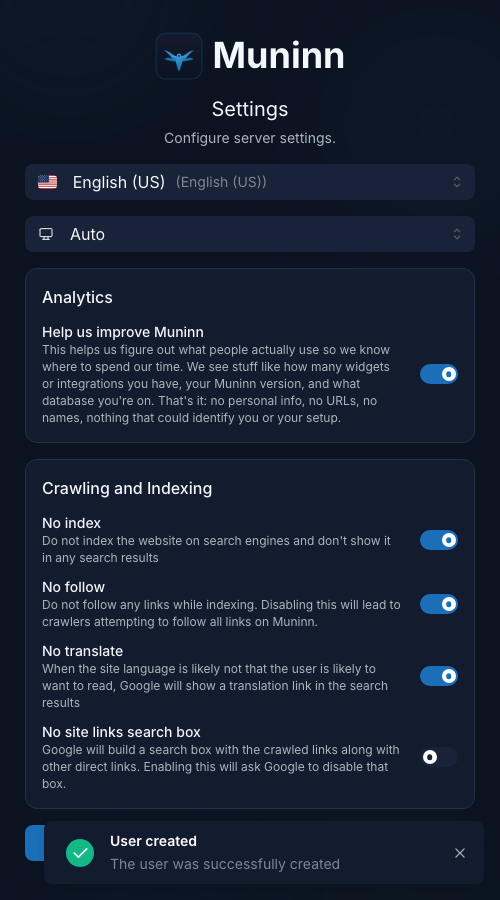Enable No site links search box toggle

[x=439, y=757]
